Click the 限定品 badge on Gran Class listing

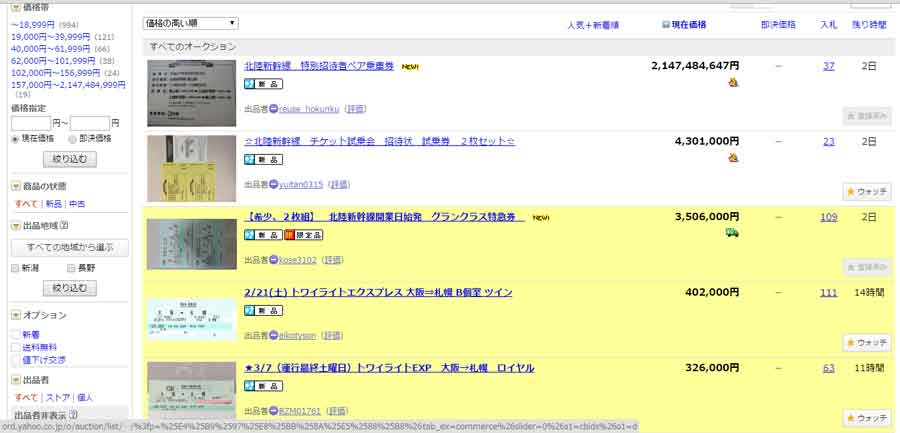[x=303, y=235]
